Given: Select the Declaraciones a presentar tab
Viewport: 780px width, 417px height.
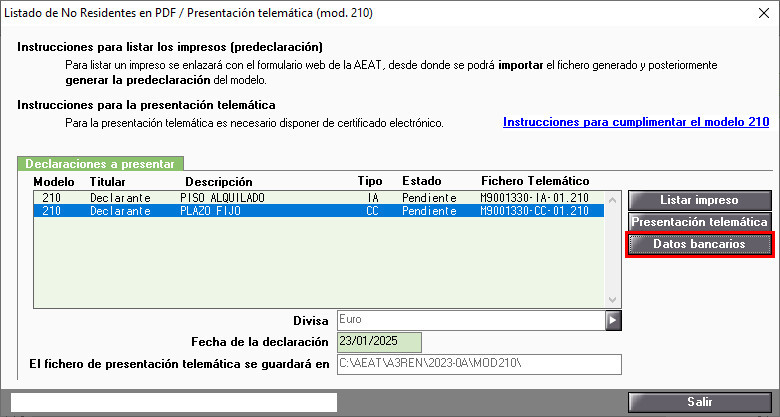Looking at the screenshot, I should tap(100, 164).
